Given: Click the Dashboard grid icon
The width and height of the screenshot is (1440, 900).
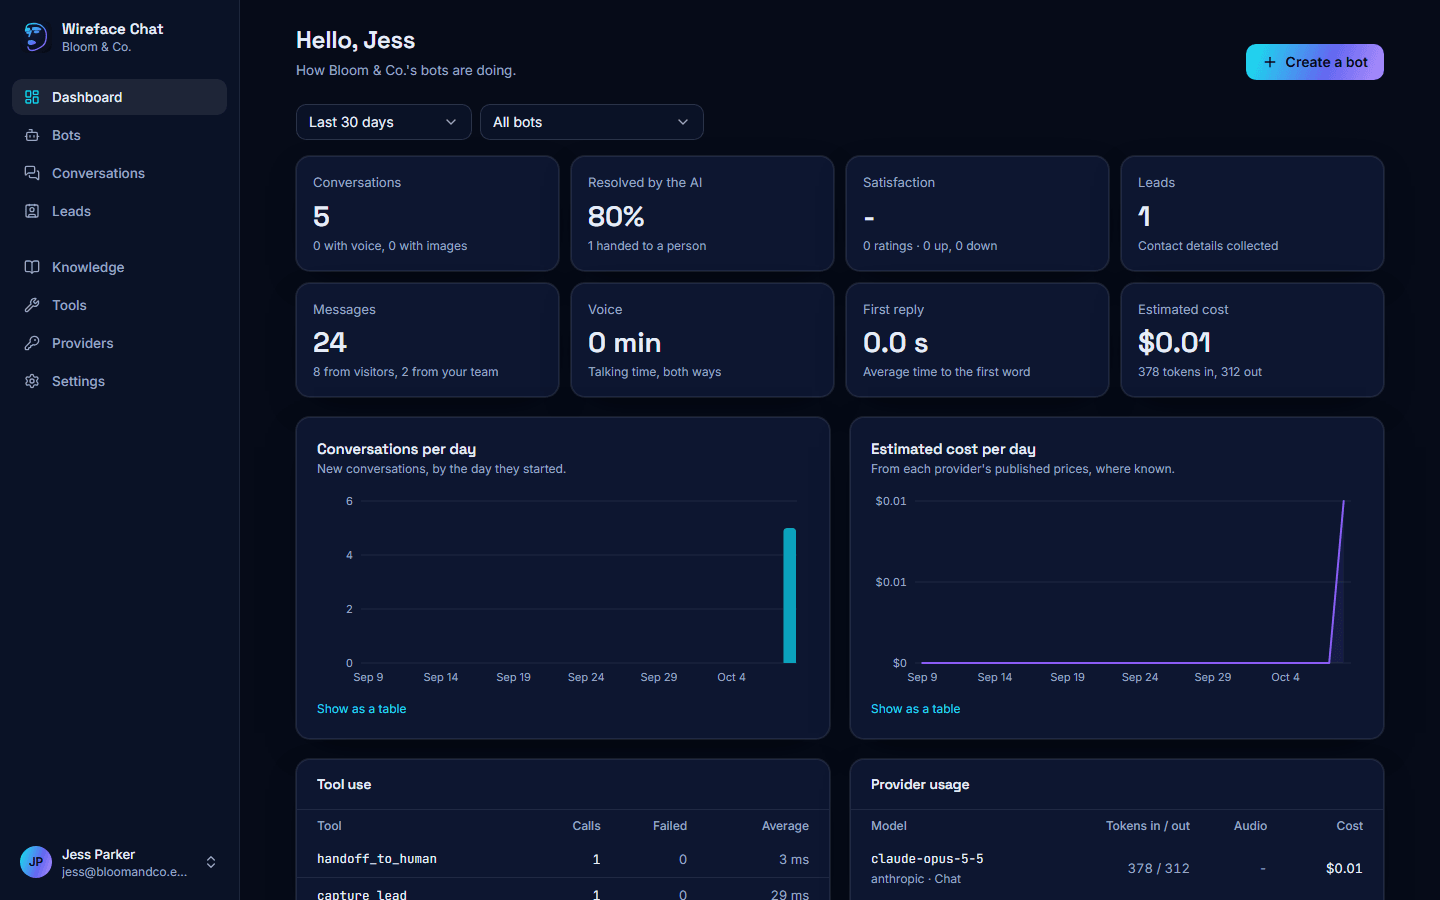Looking at the screenshot, I should pyautogui.click(x=32, y=97).
